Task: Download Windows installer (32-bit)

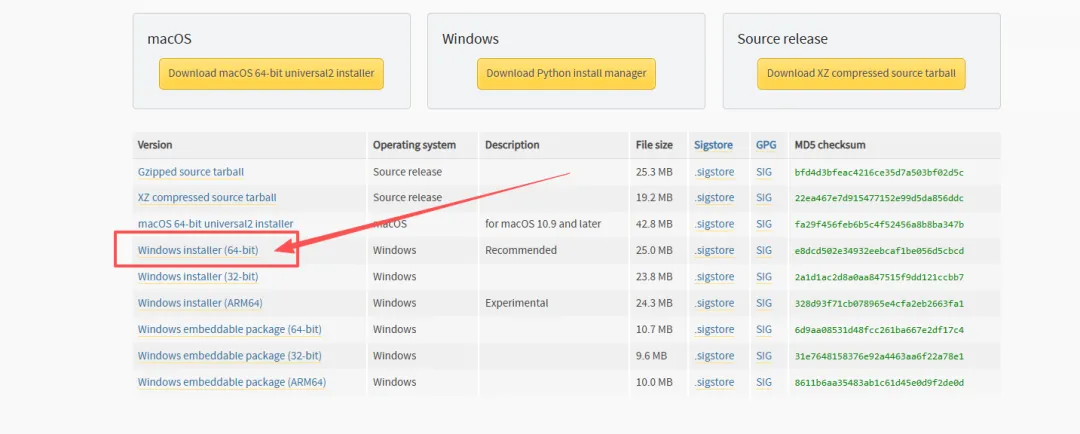Action: (x=198, y=276)
